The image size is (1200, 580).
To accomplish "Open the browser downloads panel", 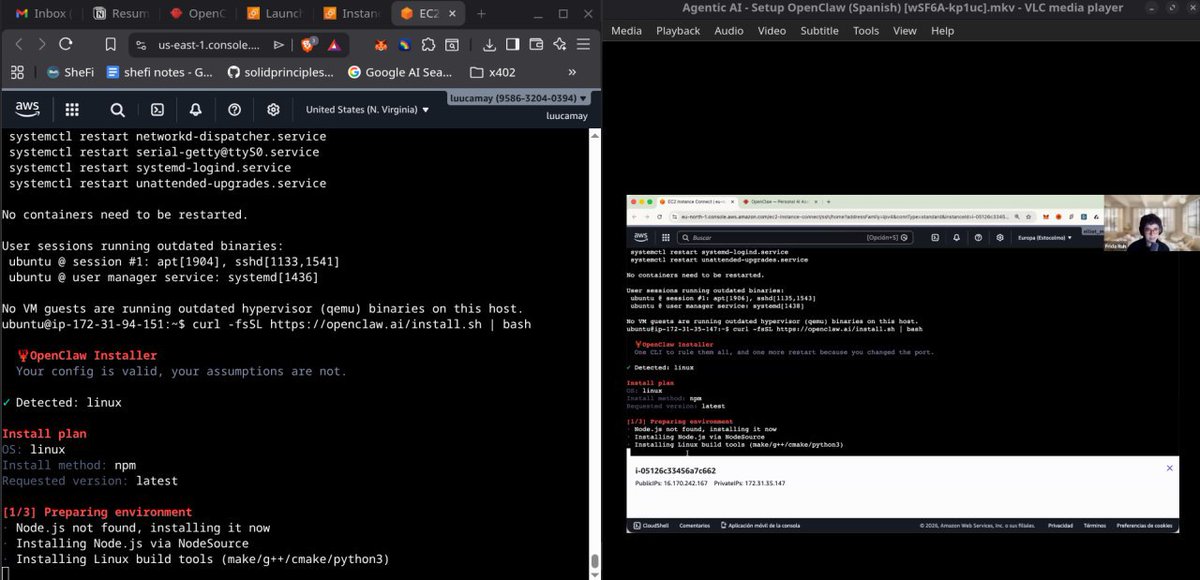I will pos(489,45).
